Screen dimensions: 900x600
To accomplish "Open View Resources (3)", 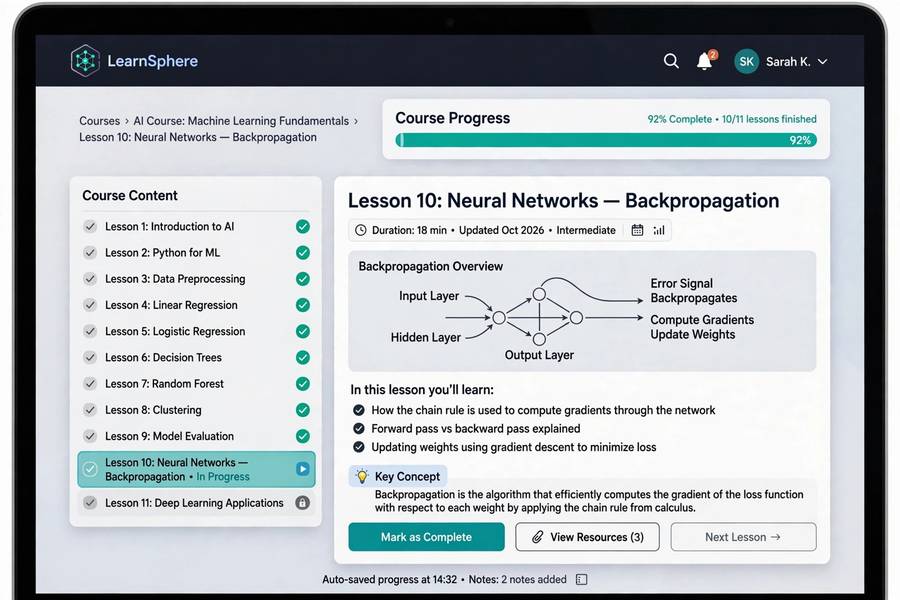I will (587, 537).
